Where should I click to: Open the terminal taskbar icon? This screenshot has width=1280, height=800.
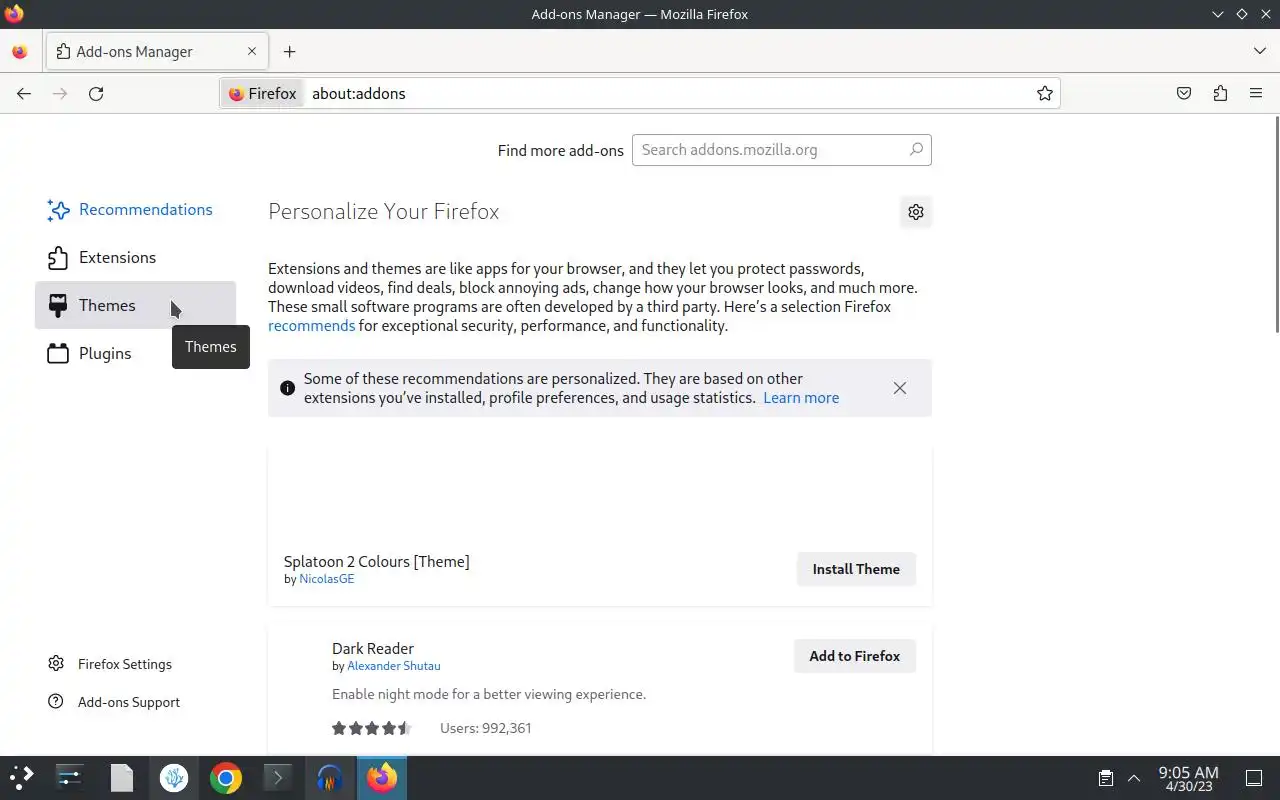coord(277,778)
